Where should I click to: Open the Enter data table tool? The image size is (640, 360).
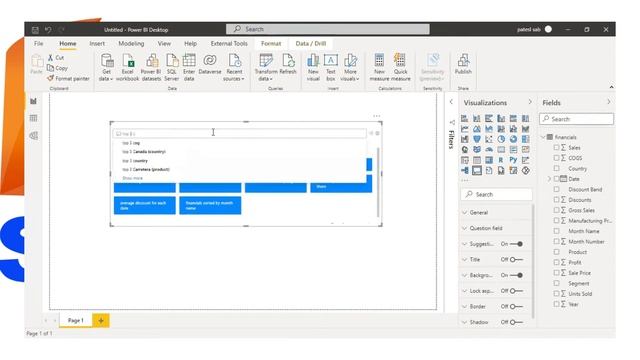point(189,67)
